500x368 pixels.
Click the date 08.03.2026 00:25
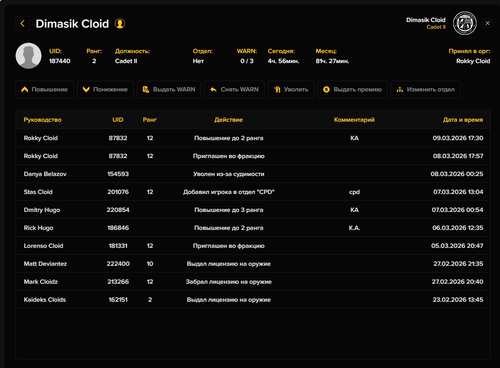click(457, 174)
